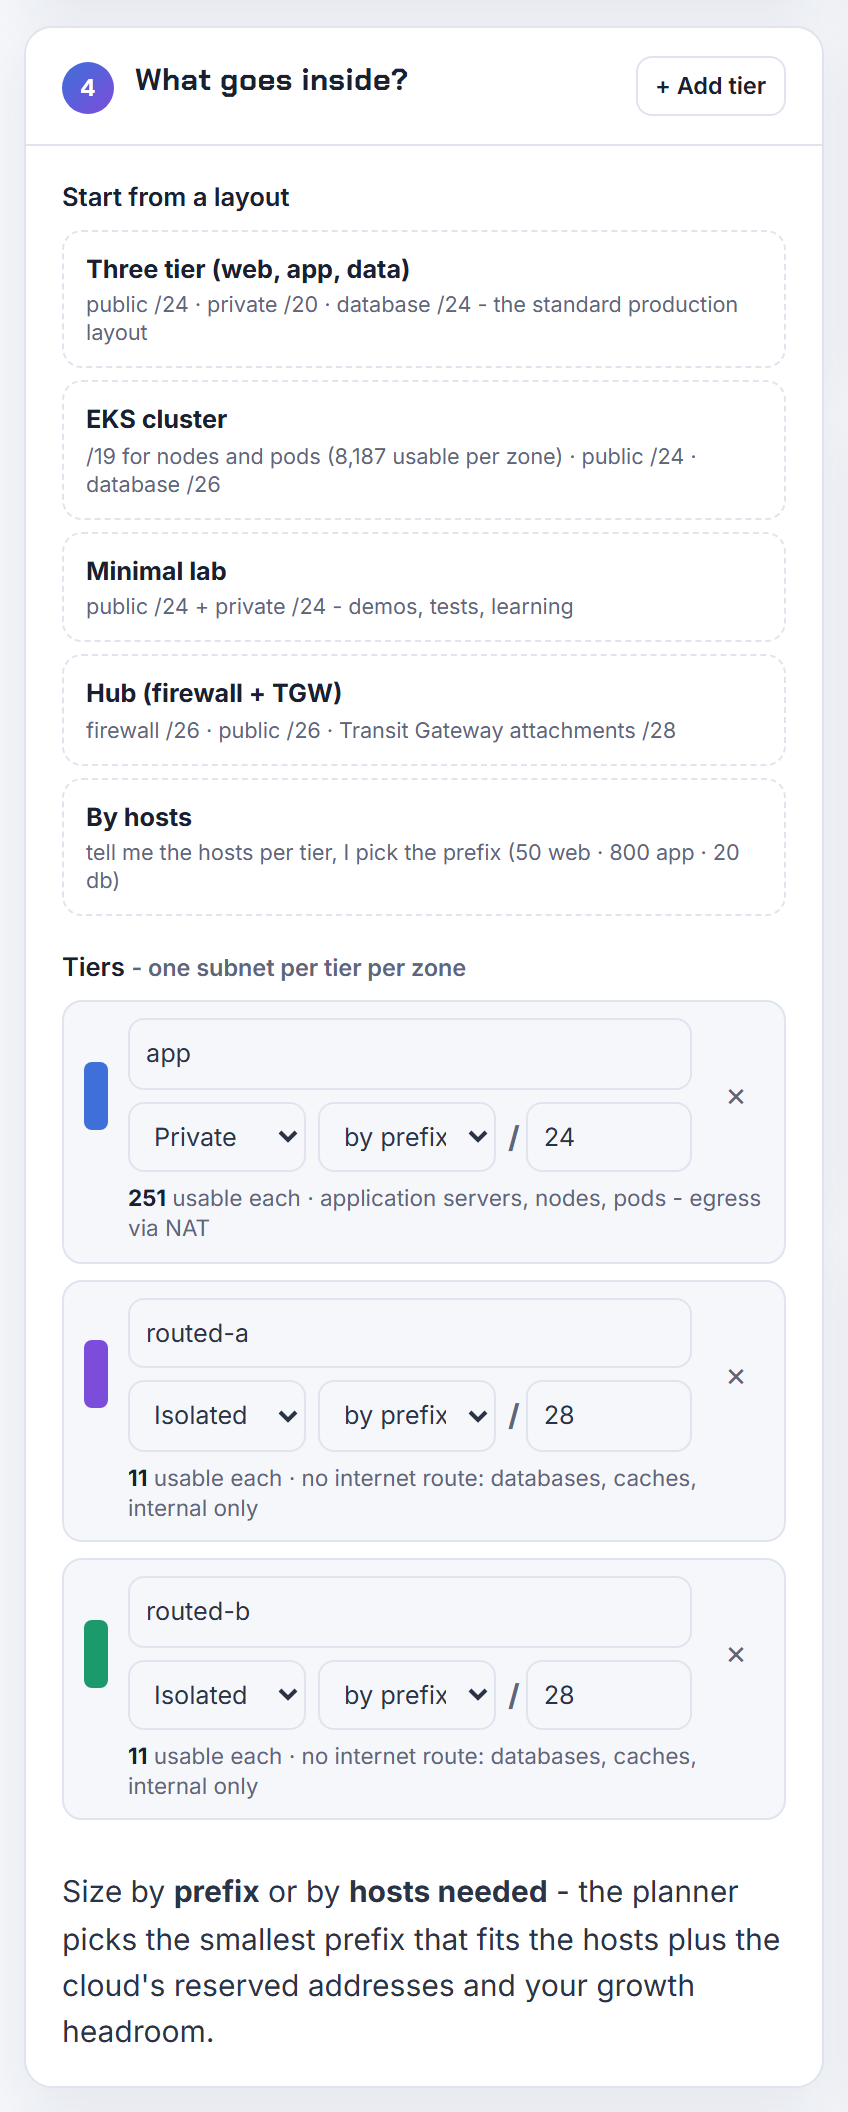This screenshot has height=2112, width=848.
Task: Expand the by prefix sizing dropdown for app
Action: click(407, 1137)
